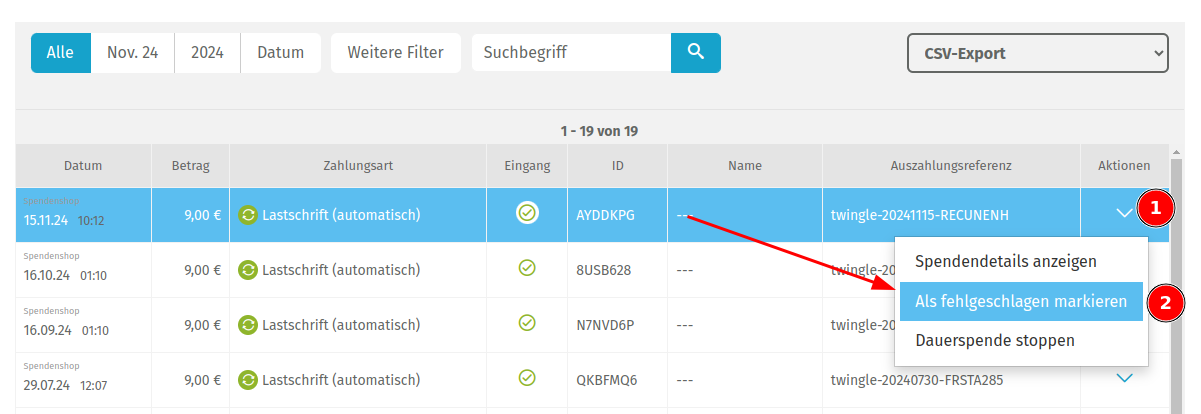
Task: Collapse actions chevron for AYDDKPG row
Action: [x=1125, y=212]
